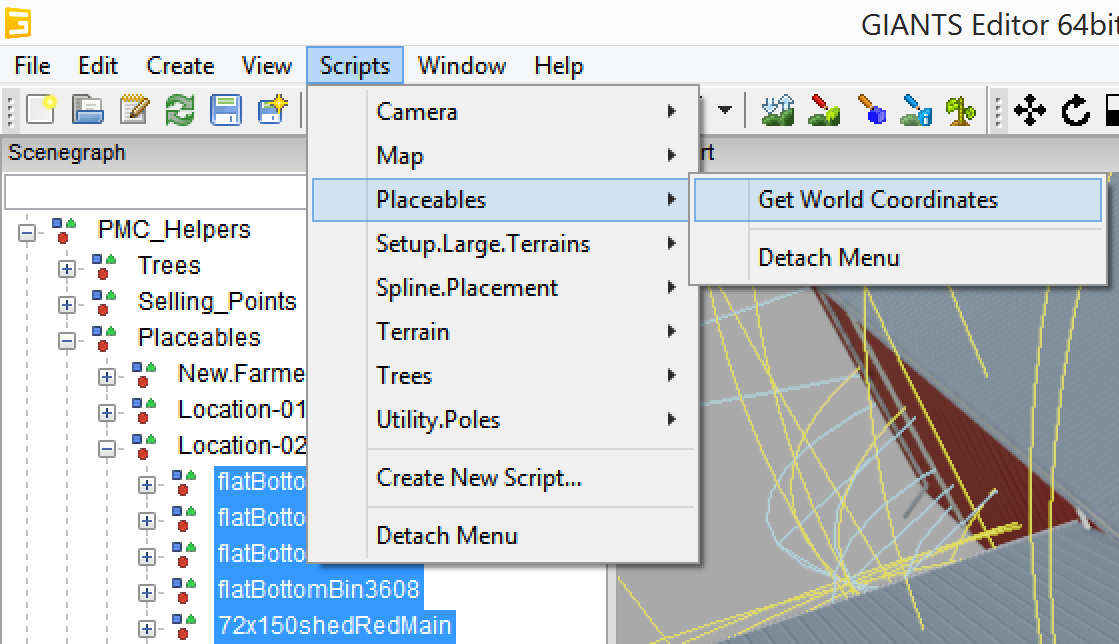Viewport: 1119px width, 644px height.
Task: Open the Terrain submenu in Scripts
Action: [x=504, y=332]
